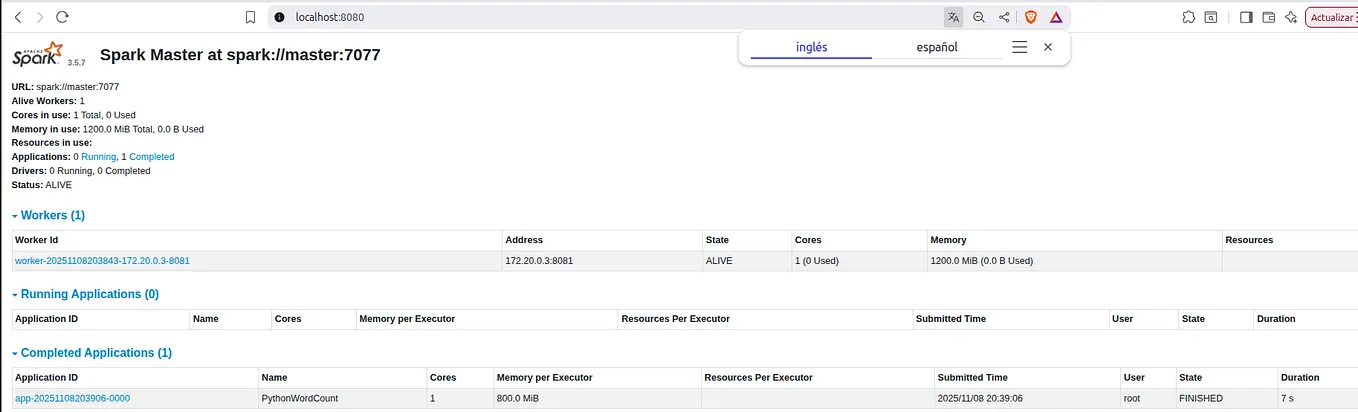Toggle the browser sidebar panel icon
The image size is (1358, 412).
pos(1246,17)
